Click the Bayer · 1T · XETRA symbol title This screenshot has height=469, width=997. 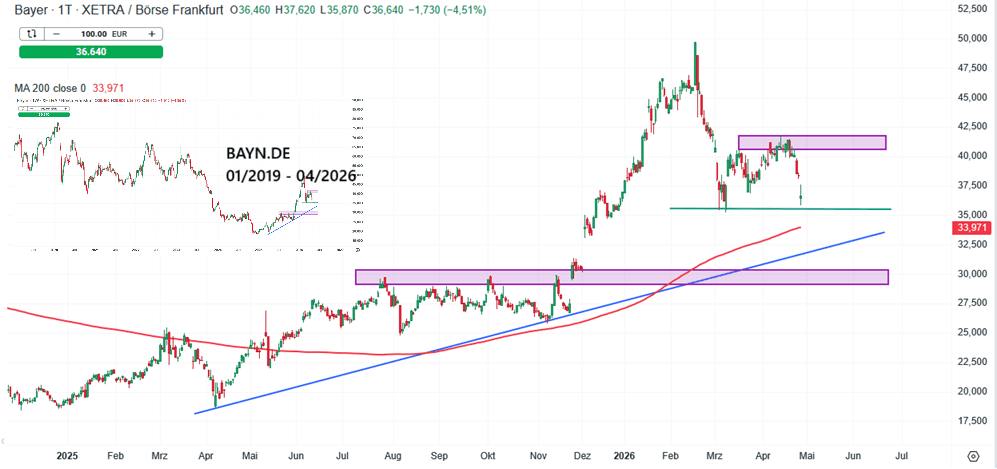coord(118,10)
